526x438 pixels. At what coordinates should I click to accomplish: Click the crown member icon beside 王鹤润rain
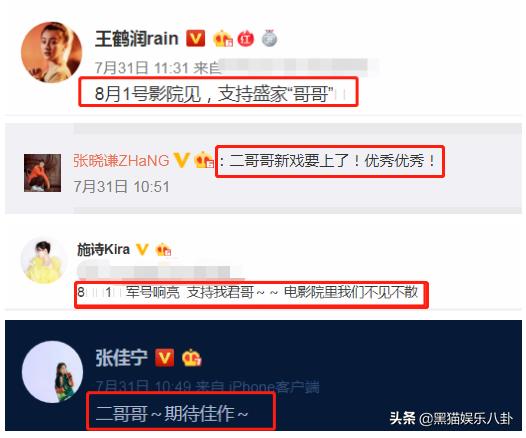coord(223,39)
